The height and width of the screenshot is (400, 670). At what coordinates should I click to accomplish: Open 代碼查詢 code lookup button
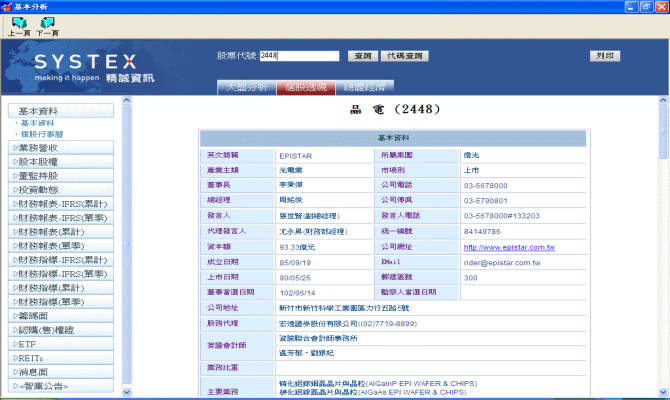pos(405,56)
